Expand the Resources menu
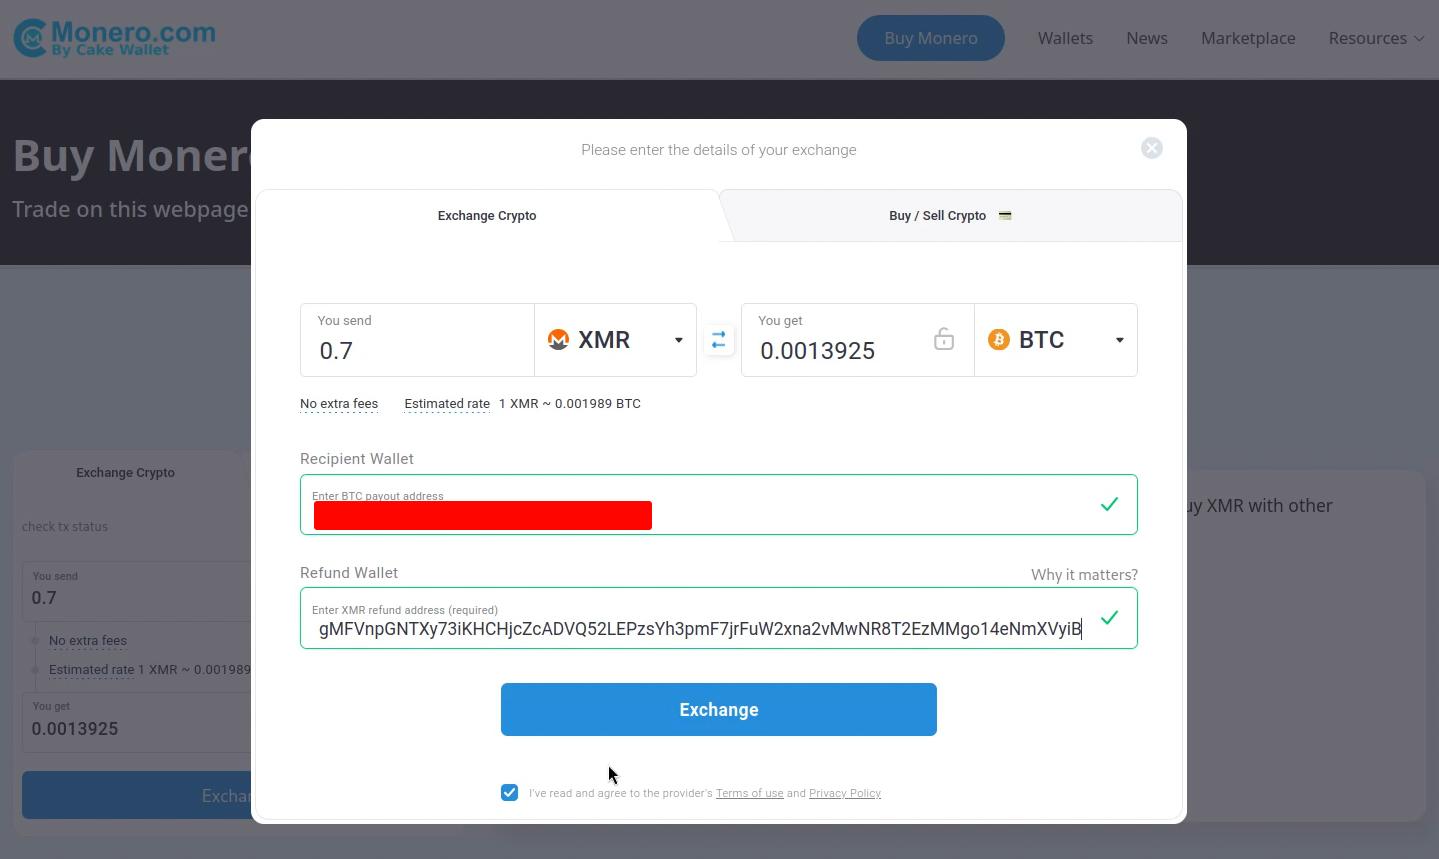This screenshot has height=859, width=1439. pos(1376,38)
